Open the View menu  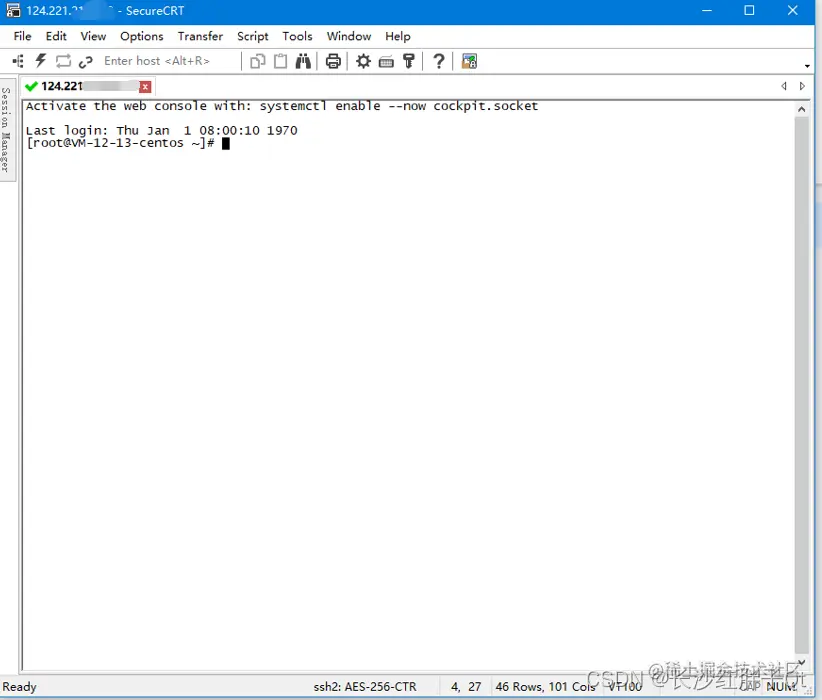(x=93, y=36)
